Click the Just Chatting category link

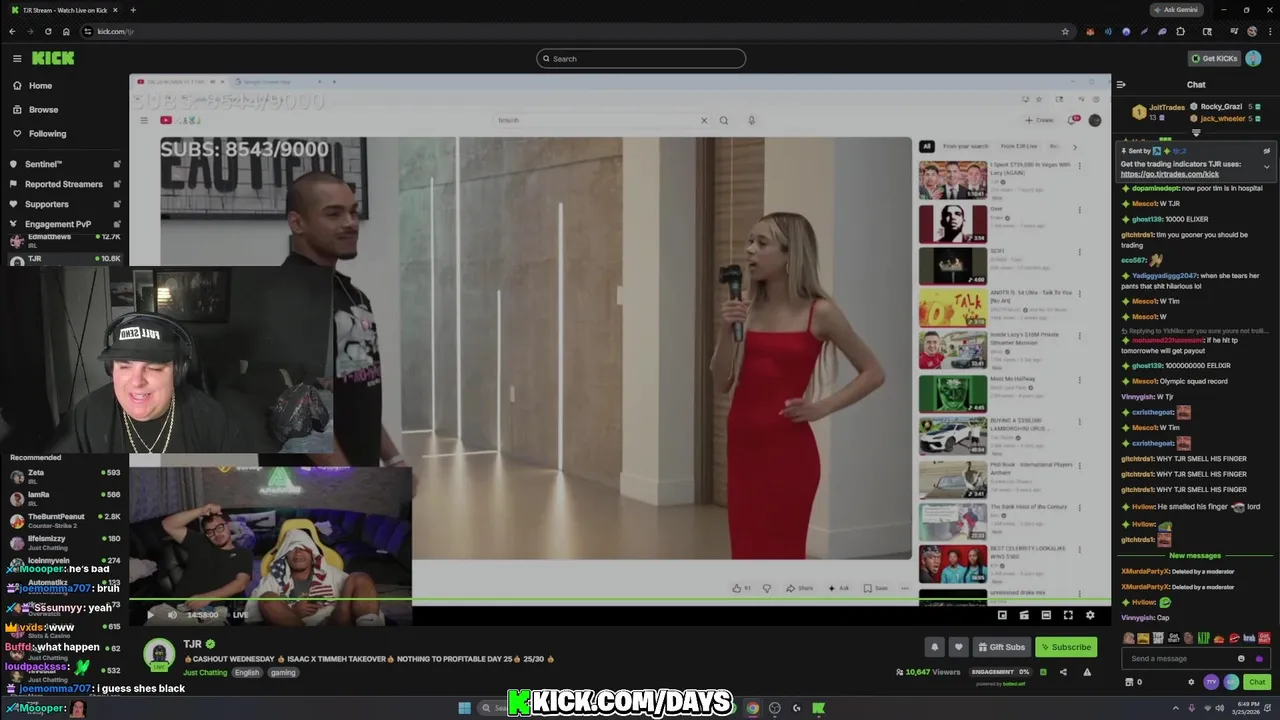click(205, 672)
